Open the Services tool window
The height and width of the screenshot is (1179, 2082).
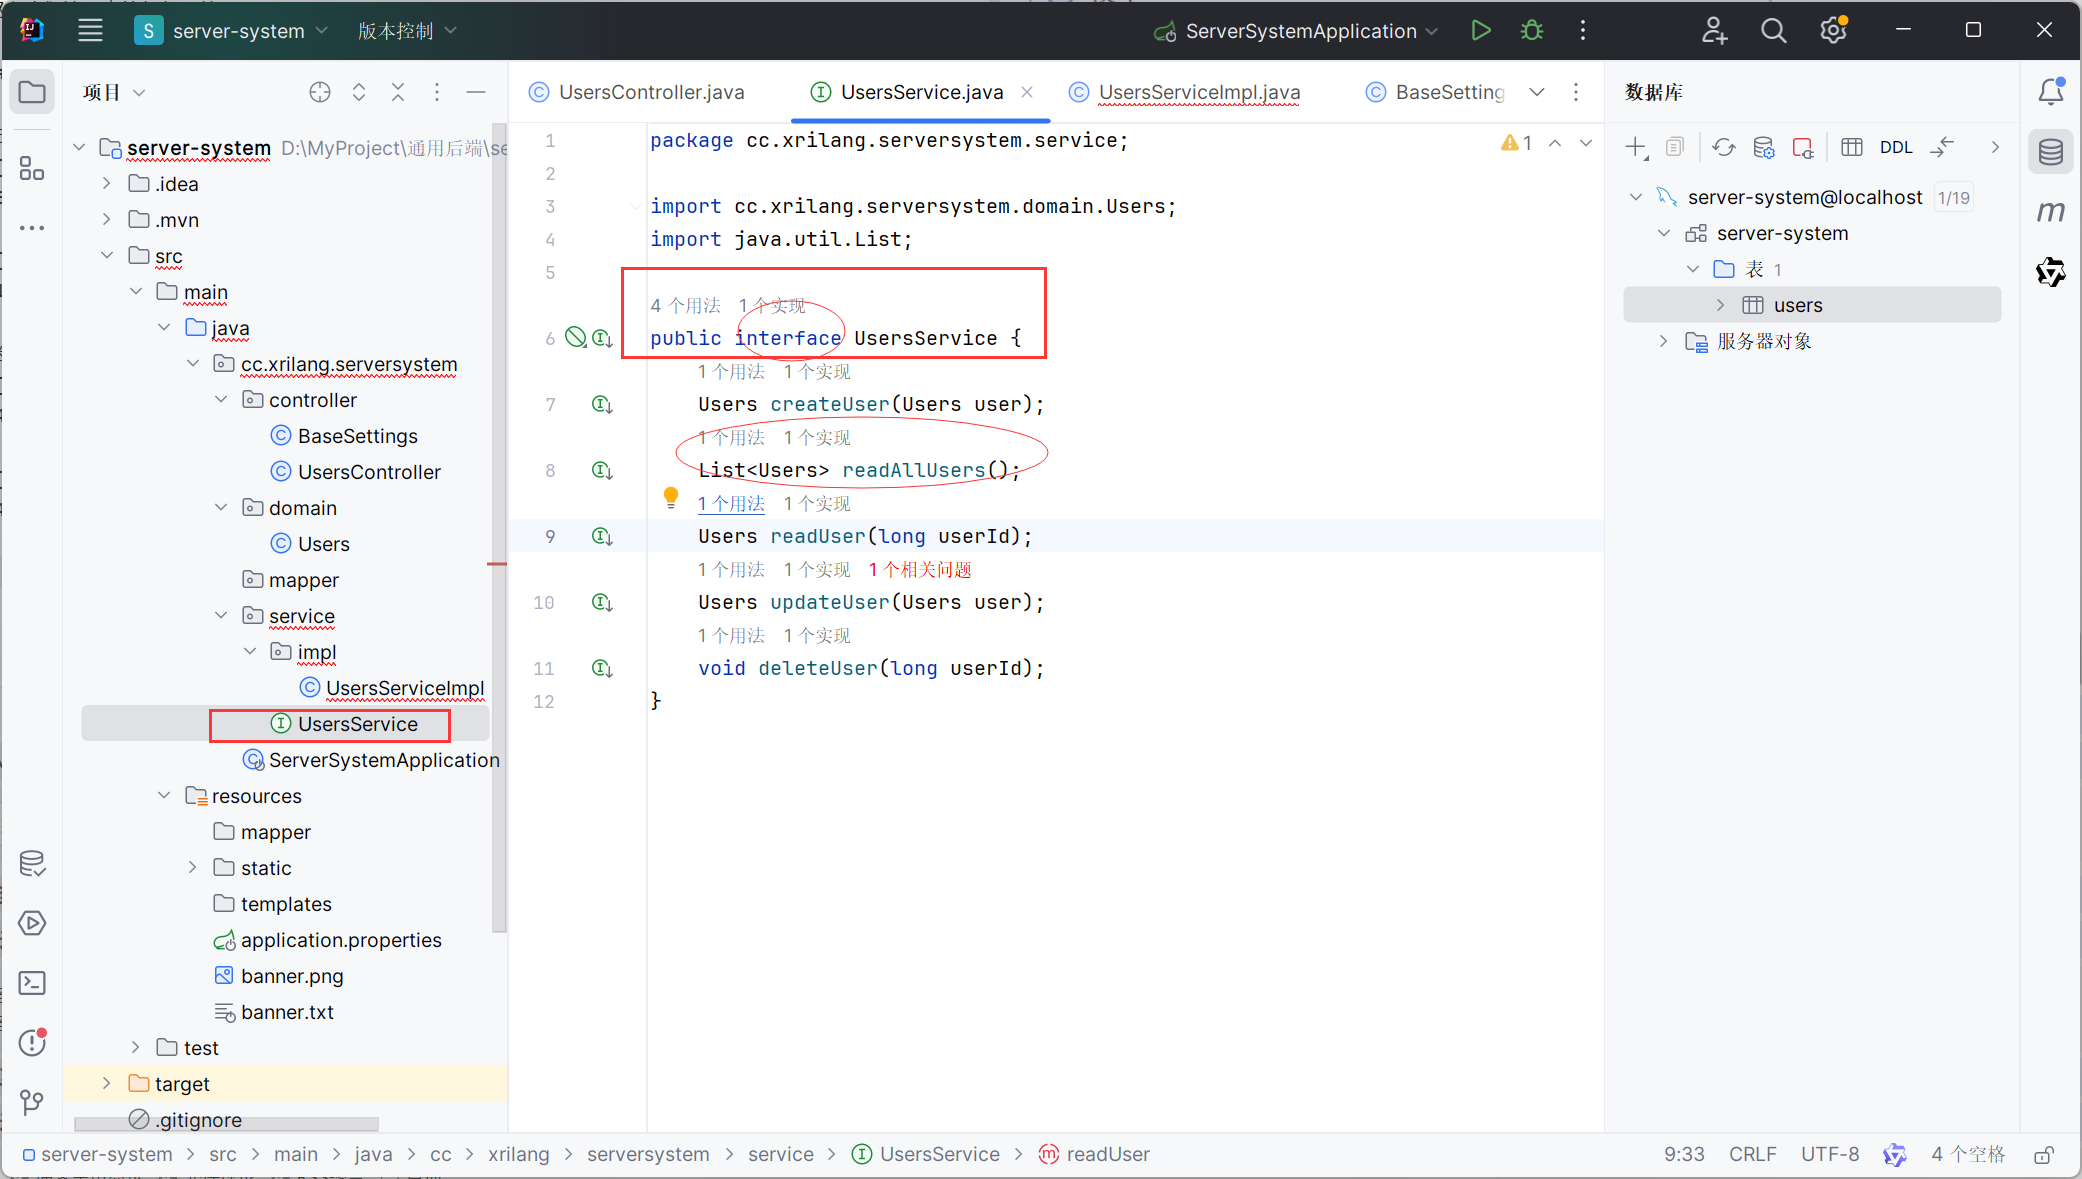point(32,923)
